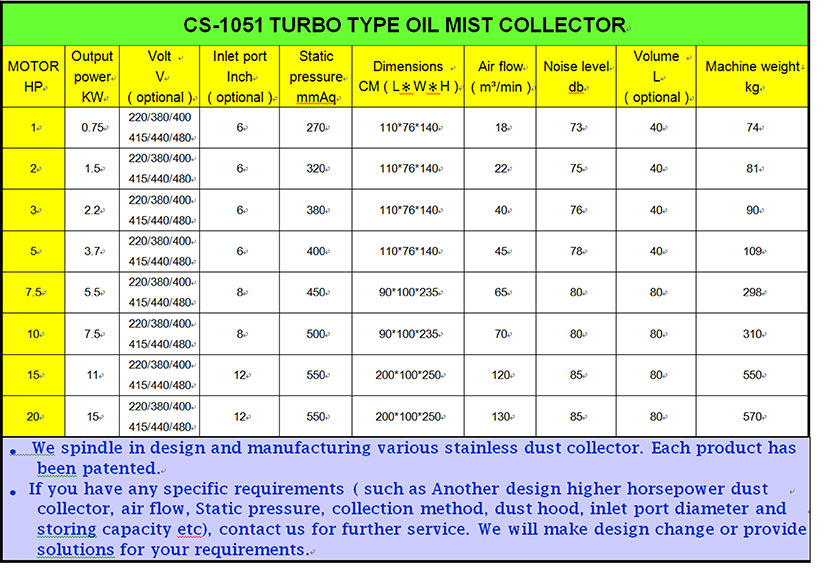This screenshot has width=830, height=569.
Task: Click air flow value '70'
Action: point(501,334)
